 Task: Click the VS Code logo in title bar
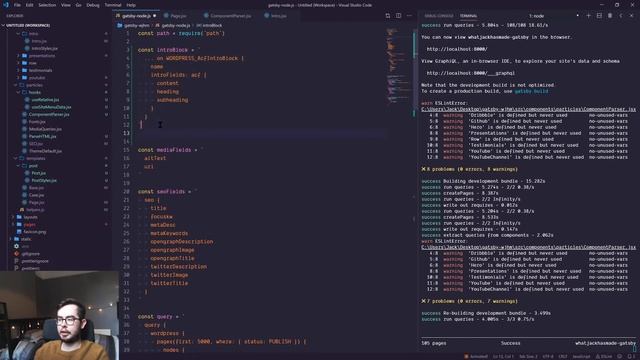point(6,5)
